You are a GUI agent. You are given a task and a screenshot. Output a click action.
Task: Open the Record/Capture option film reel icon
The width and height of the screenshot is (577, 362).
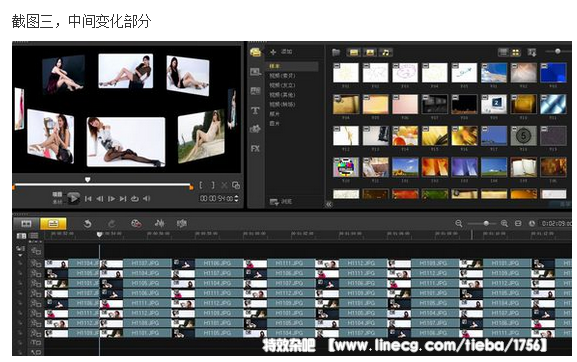136,223
